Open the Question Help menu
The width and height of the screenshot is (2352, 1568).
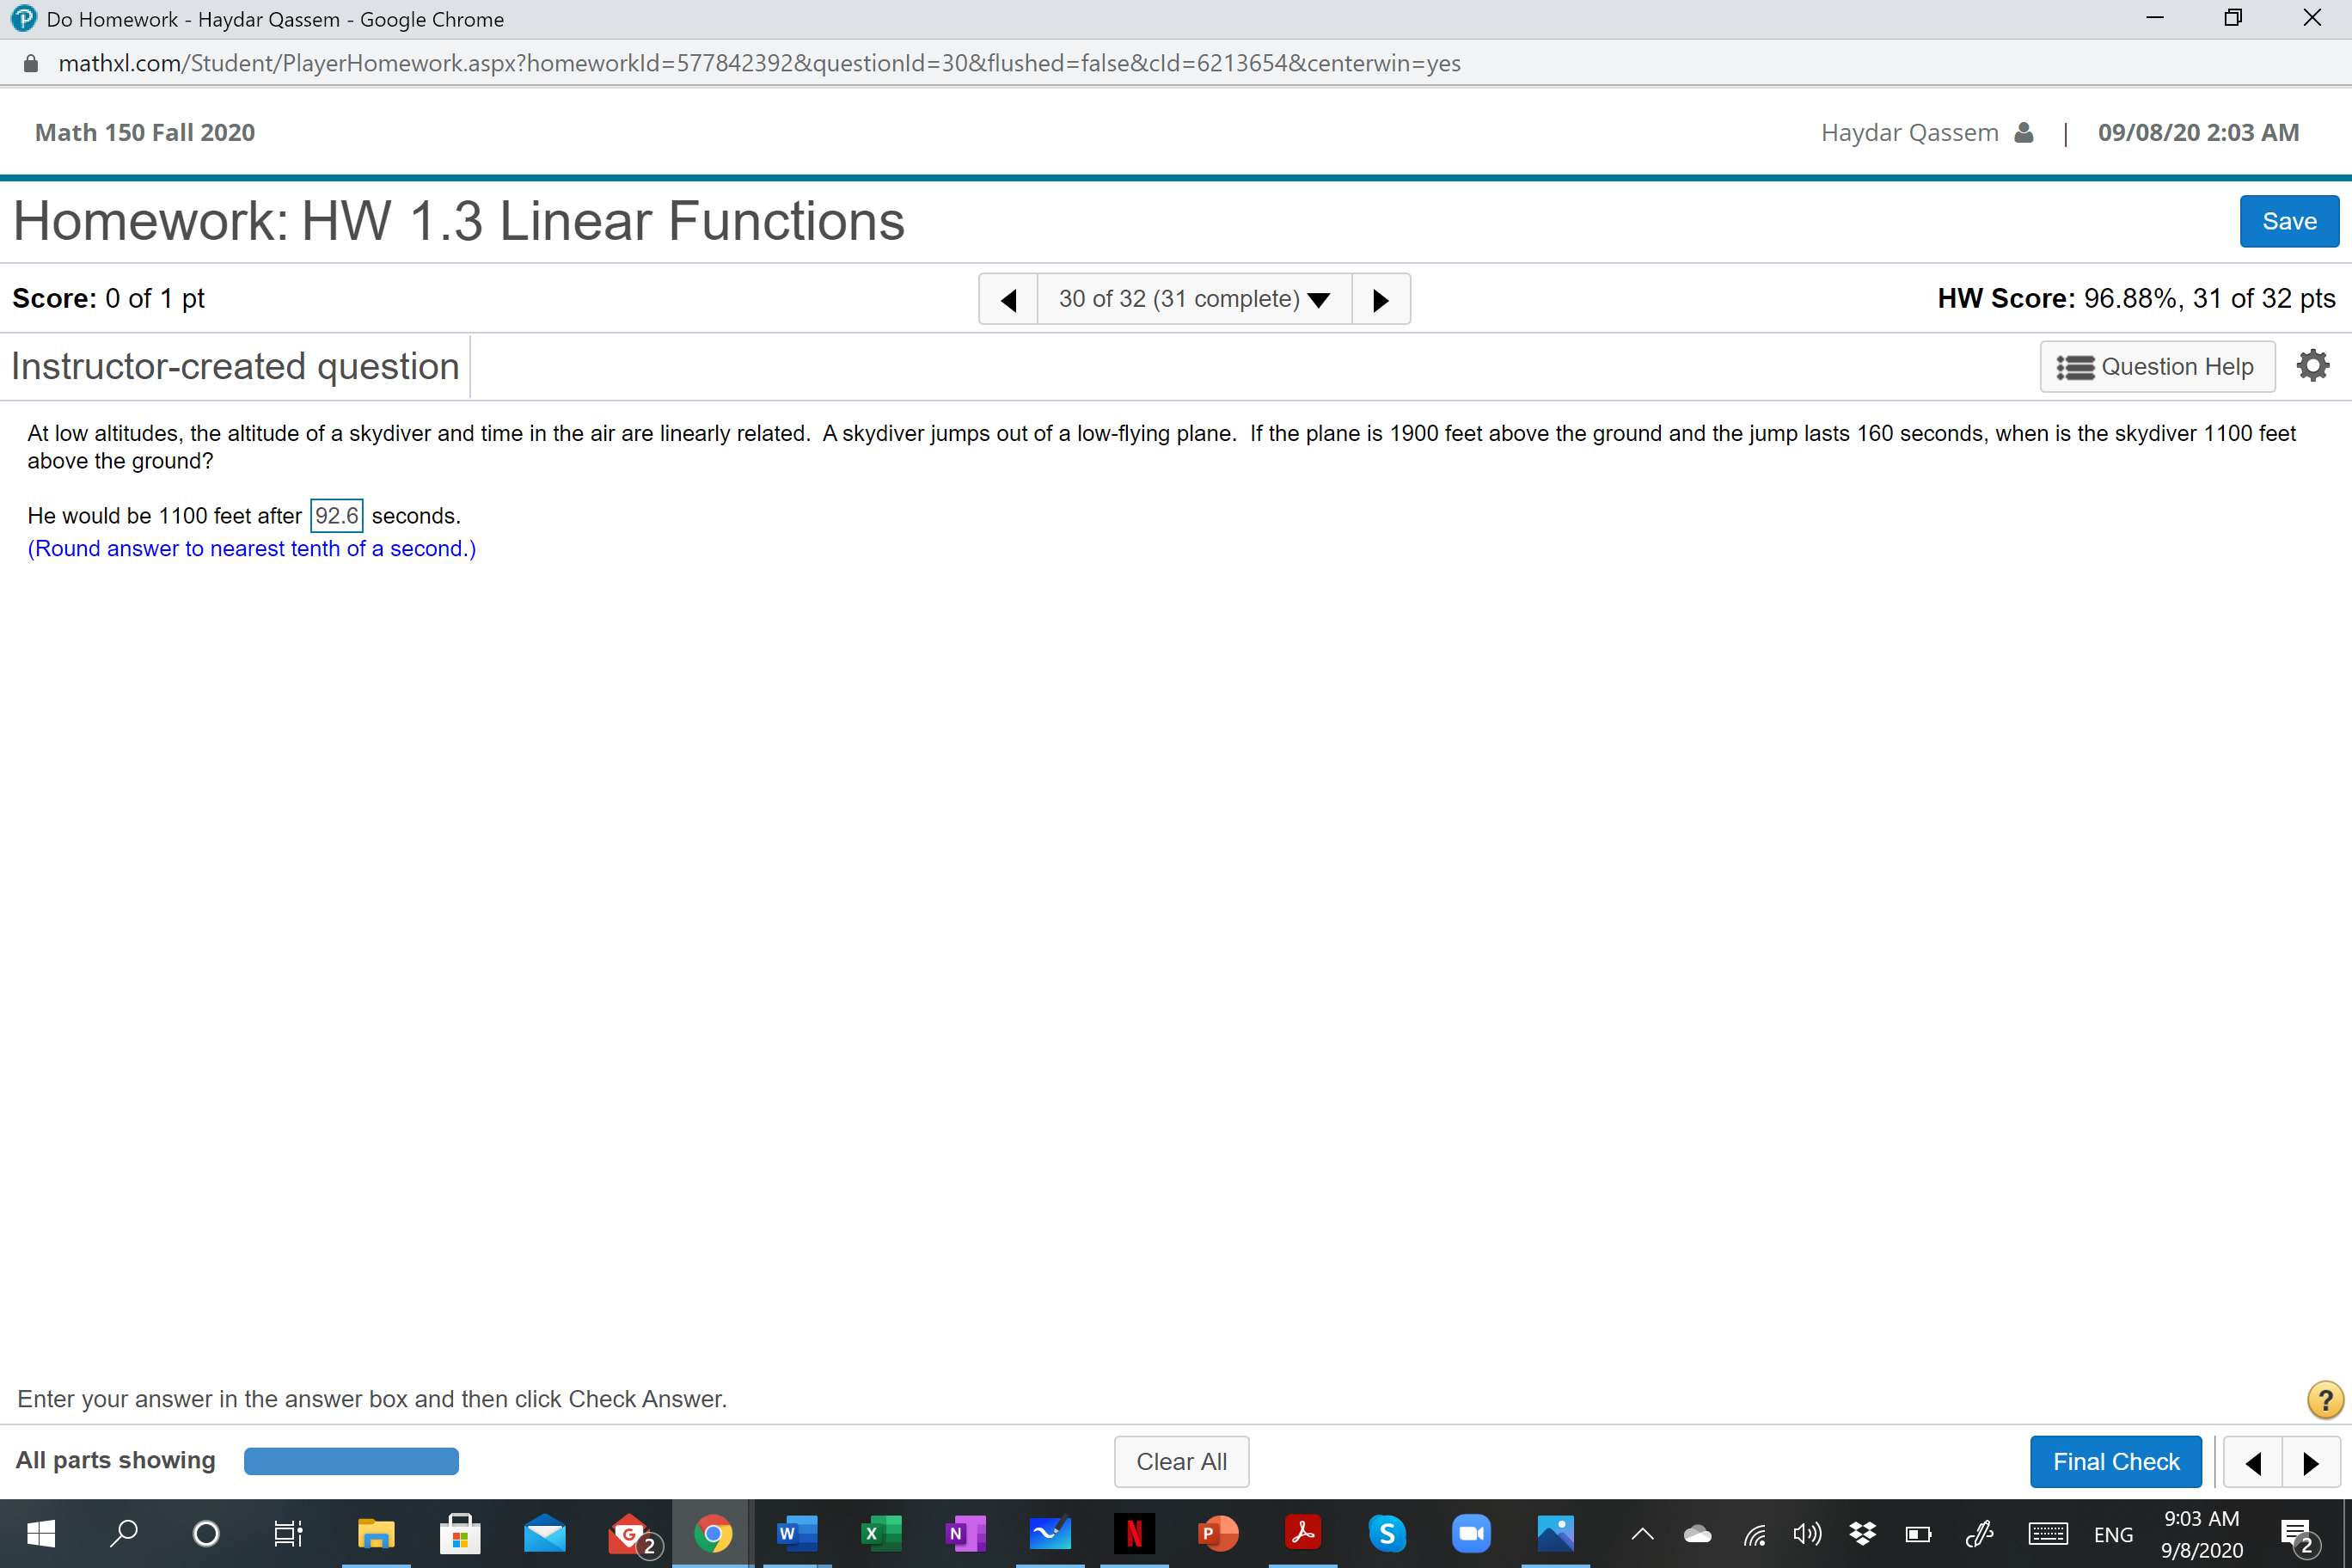[2157, 367]
